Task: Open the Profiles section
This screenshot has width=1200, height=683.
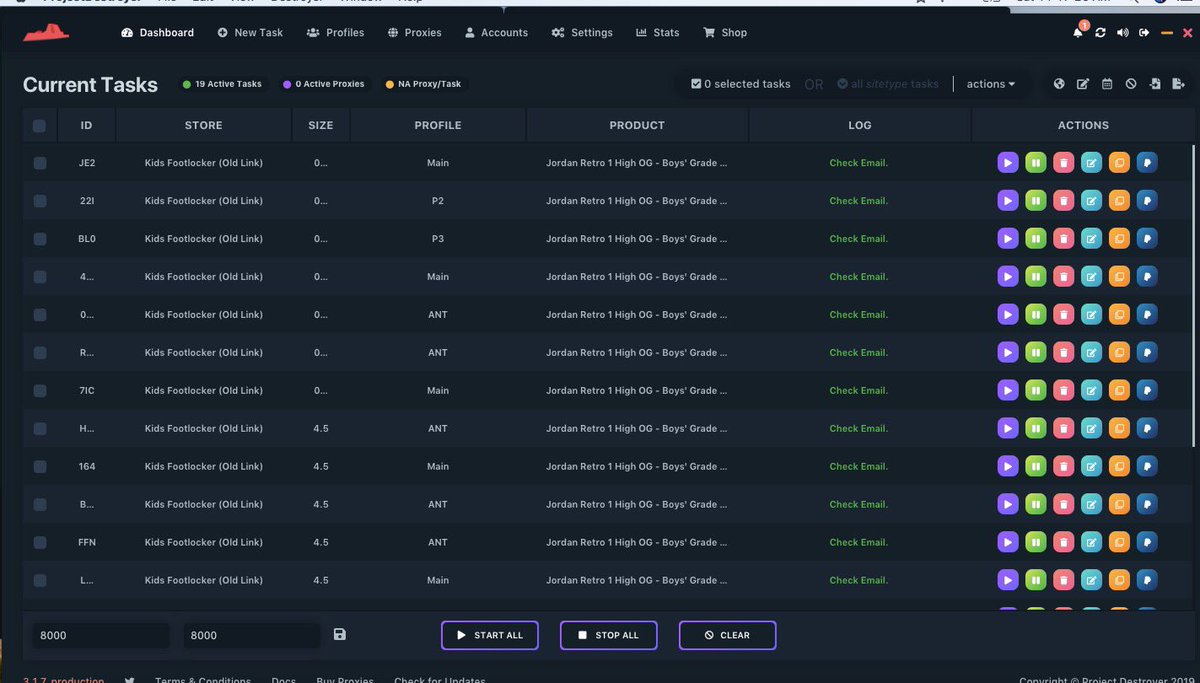Action: pyautogui.click(x=336, y=32)
